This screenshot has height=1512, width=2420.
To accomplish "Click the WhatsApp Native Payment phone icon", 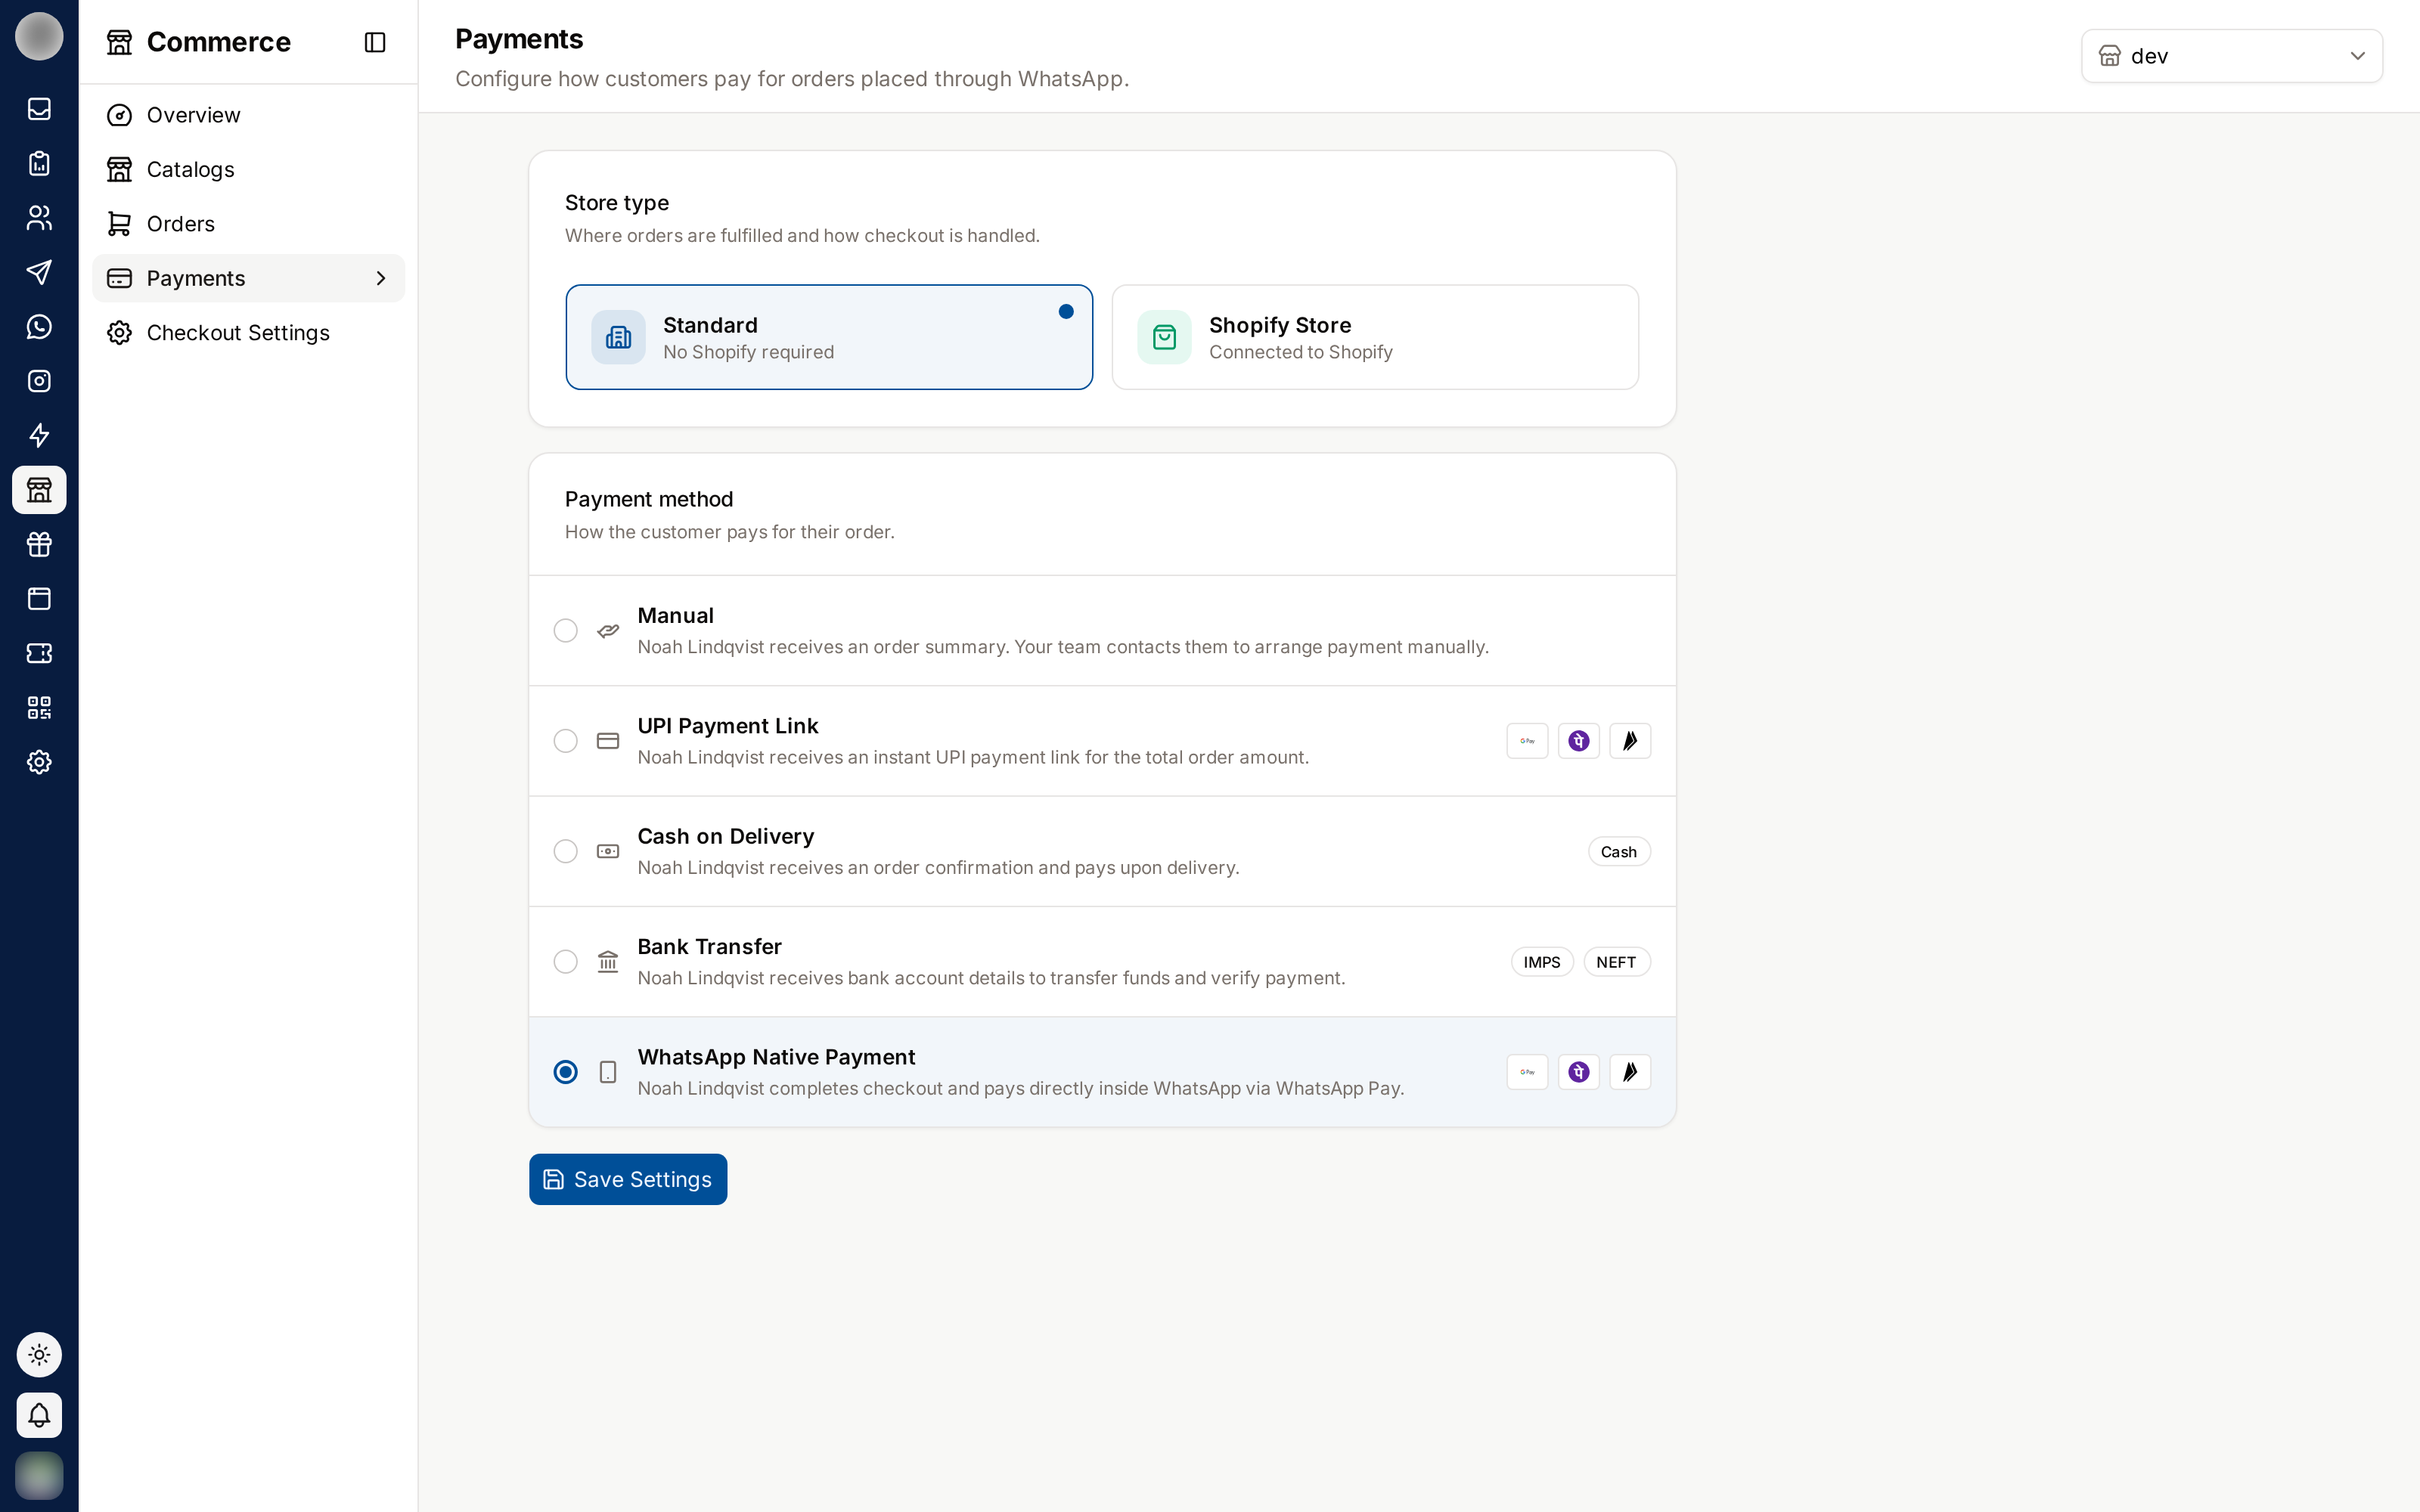I will click(608, 1072).
